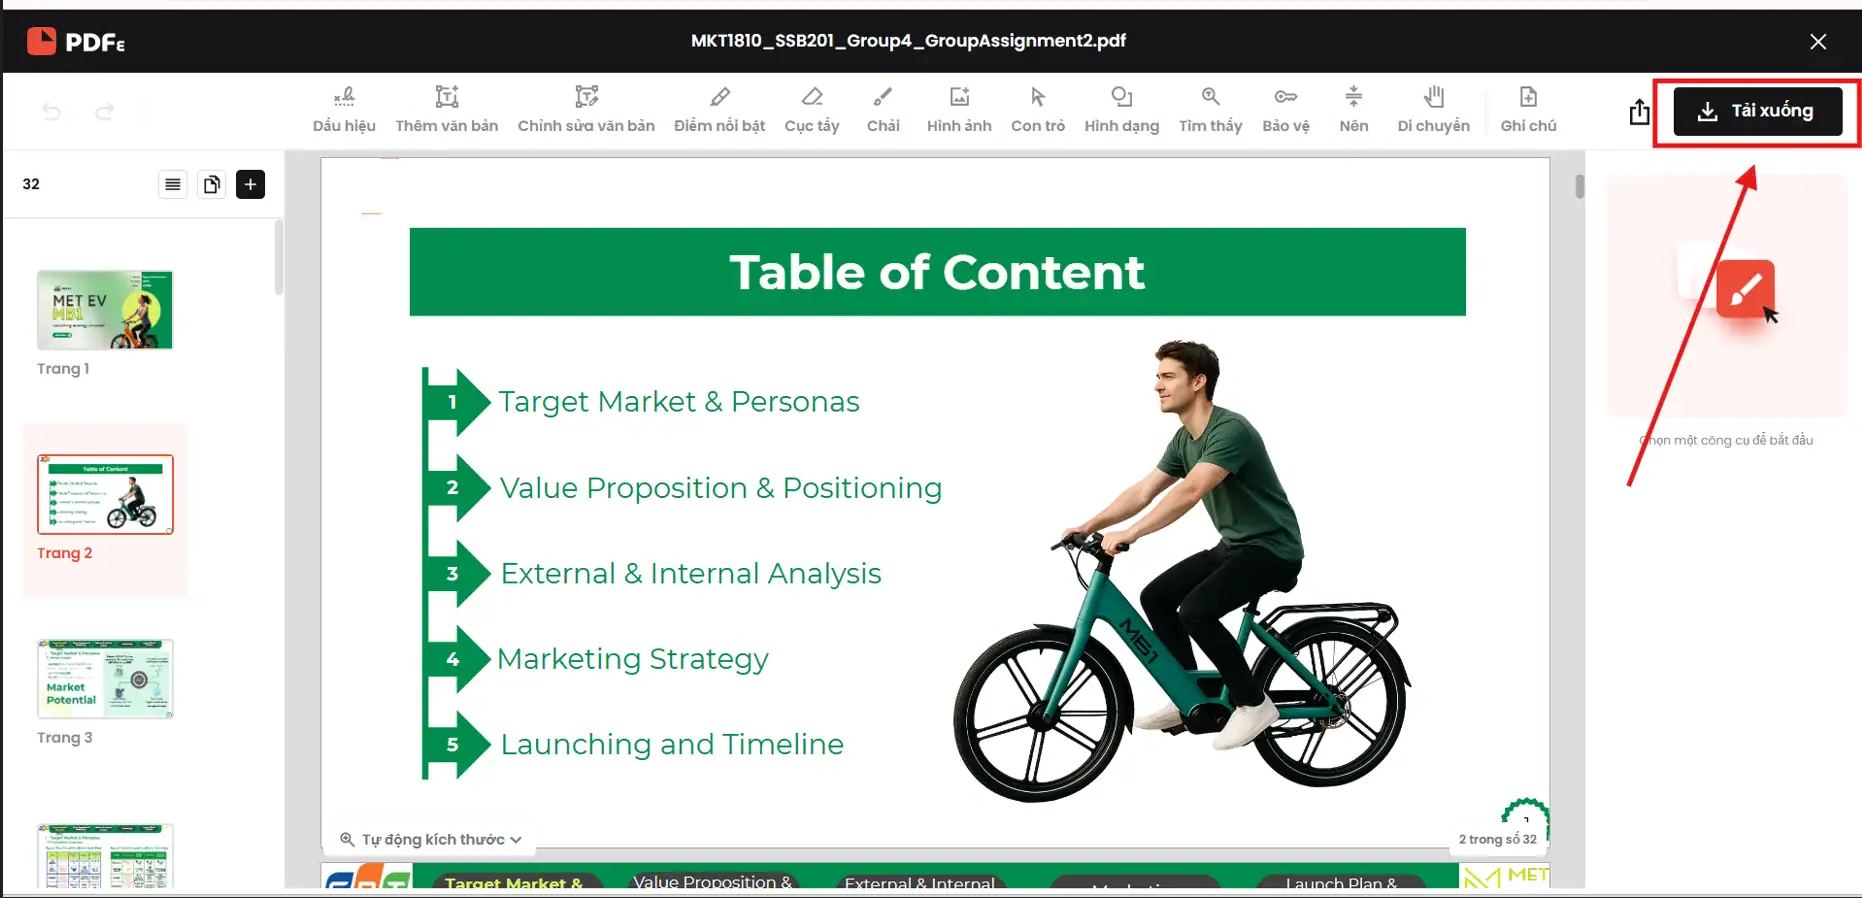Select the Hình ảnh image tool
The image size is (1862, 898).
[x=959, y=110]
